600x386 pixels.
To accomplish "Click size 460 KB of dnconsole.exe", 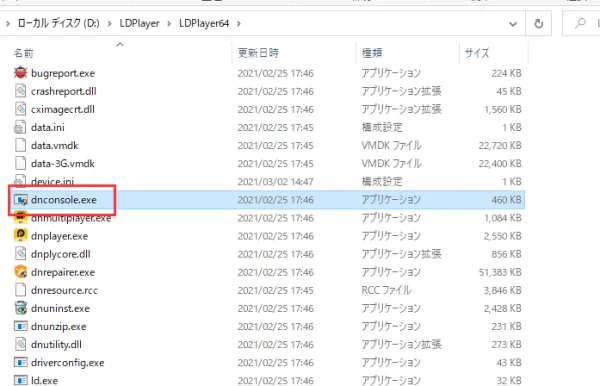I will click(x=506, y=200).
